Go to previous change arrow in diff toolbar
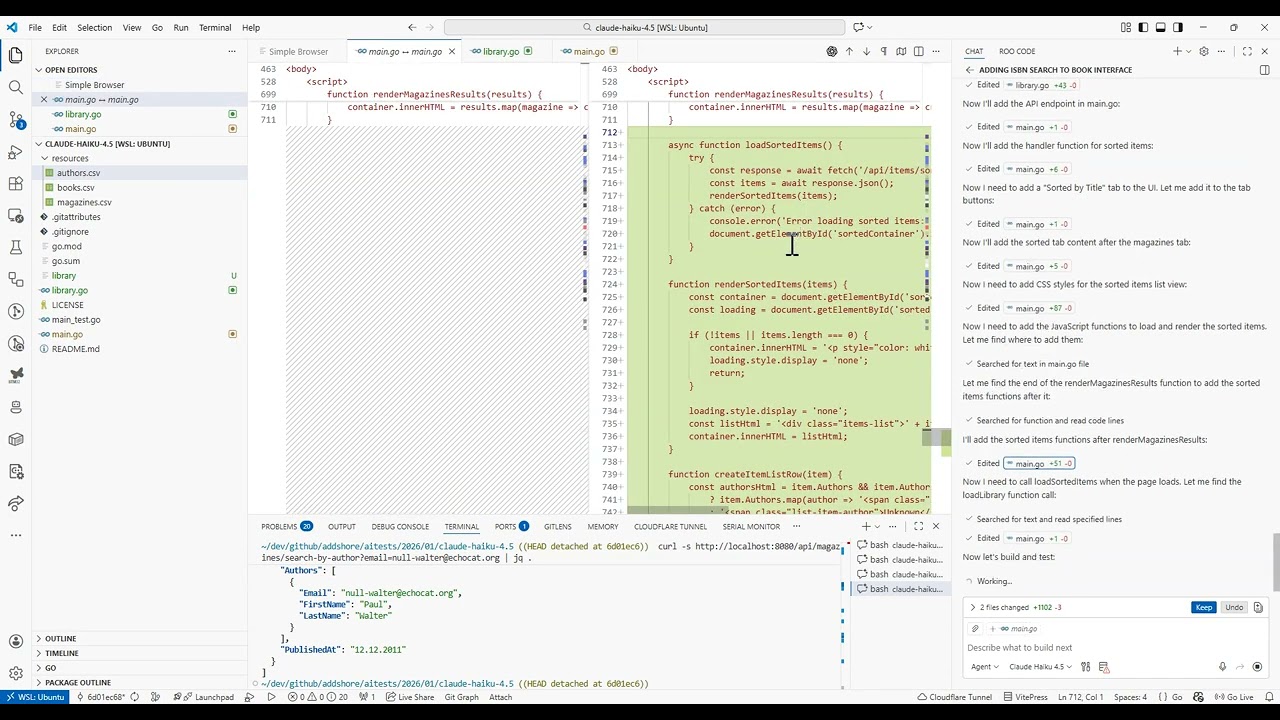 click(x=849, y=51)
